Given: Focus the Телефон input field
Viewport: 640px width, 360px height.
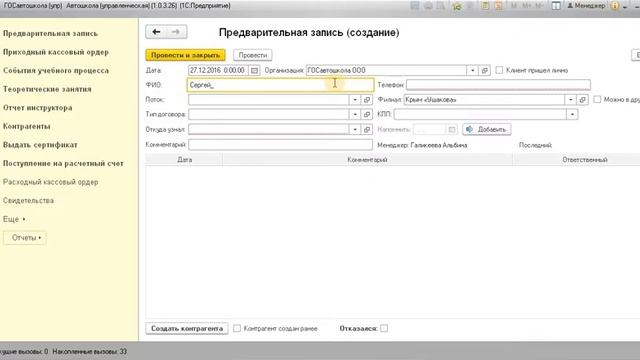Looking at the screenshot, I should click(498, 85).
